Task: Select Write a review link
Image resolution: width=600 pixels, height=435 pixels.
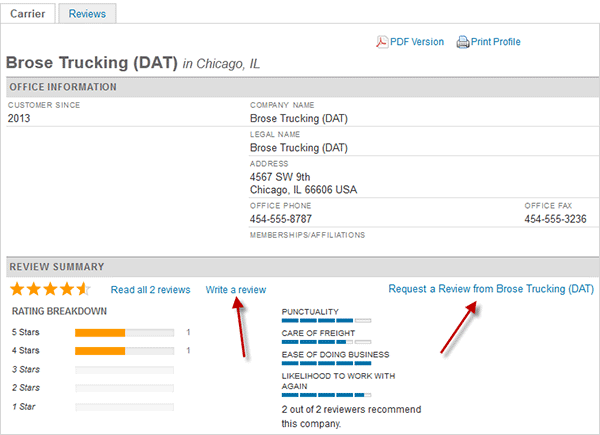Action: point(236,290)
